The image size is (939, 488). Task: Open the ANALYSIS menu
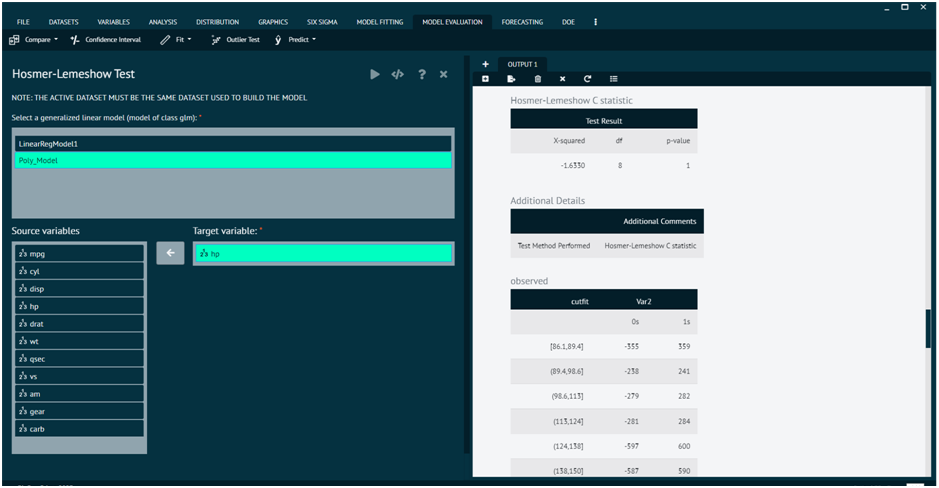[x=163, y=22]
